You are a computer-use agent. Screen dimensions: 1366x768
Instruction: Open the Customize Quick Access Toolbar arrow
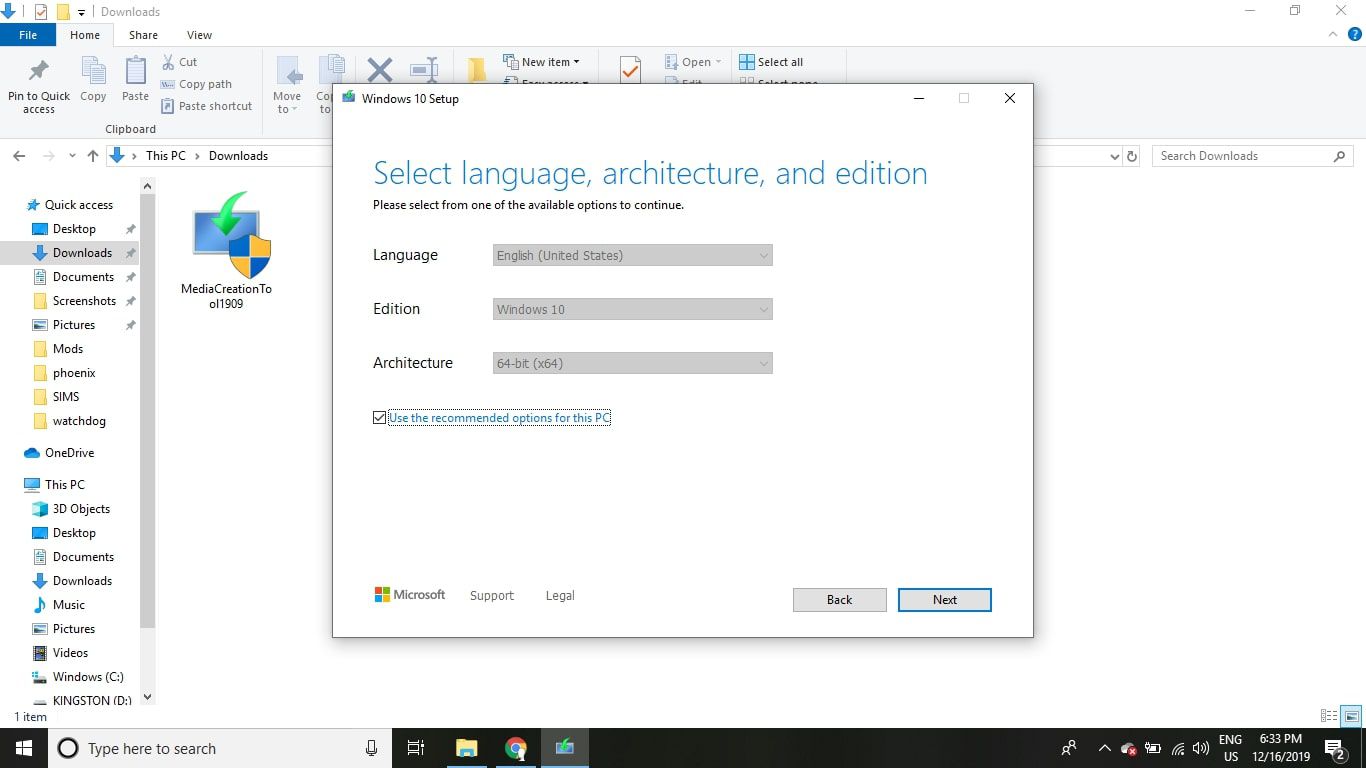[82, 12]
